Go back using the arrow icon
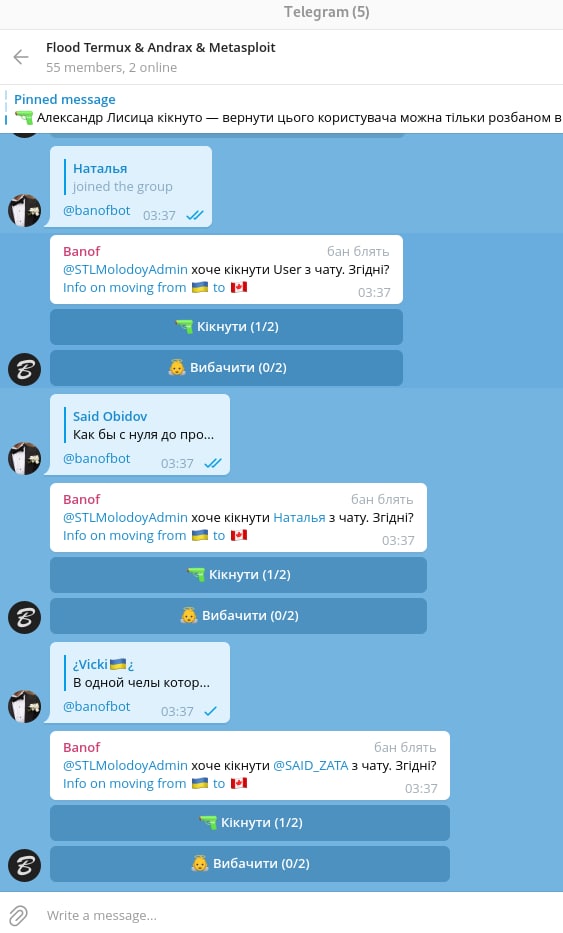Screen dimensions: 563x933 click(x=21, y=57)
